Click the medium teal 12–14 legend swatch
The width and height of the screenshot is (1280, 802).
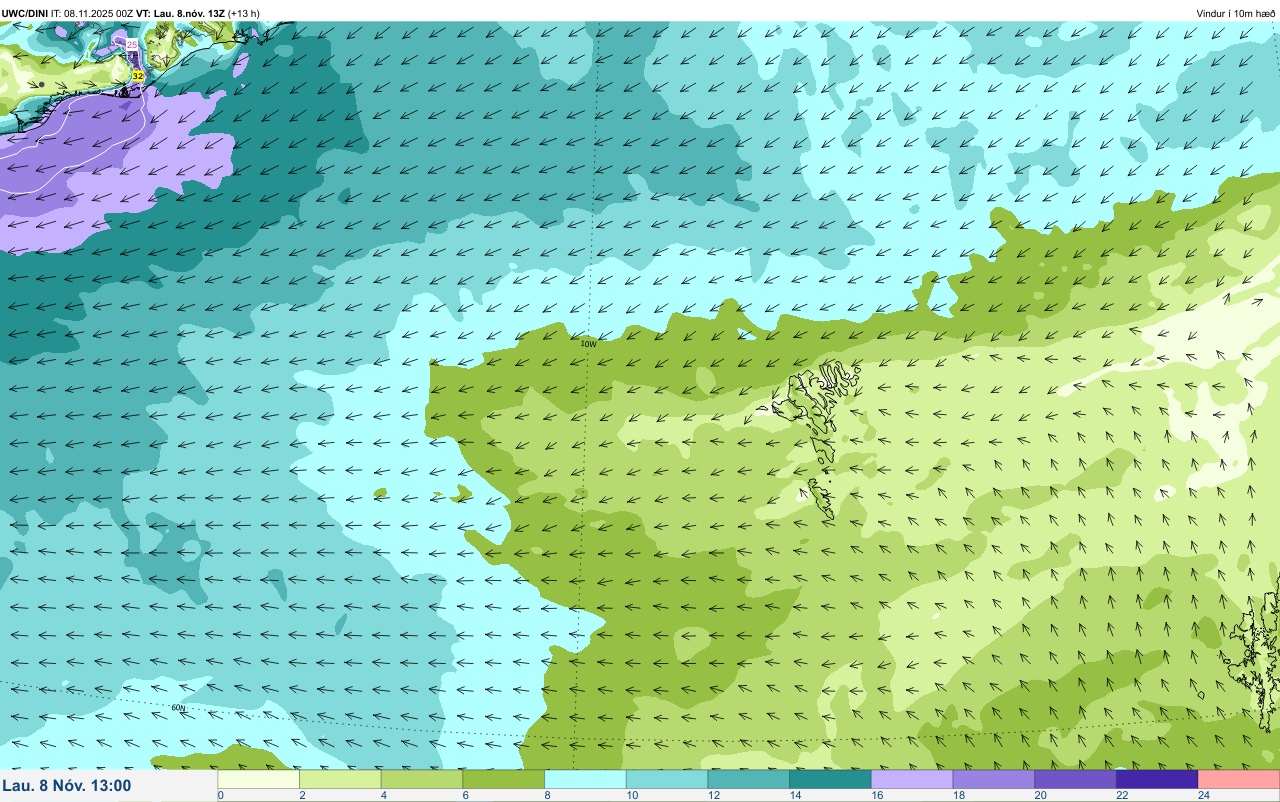click(749, 779)
